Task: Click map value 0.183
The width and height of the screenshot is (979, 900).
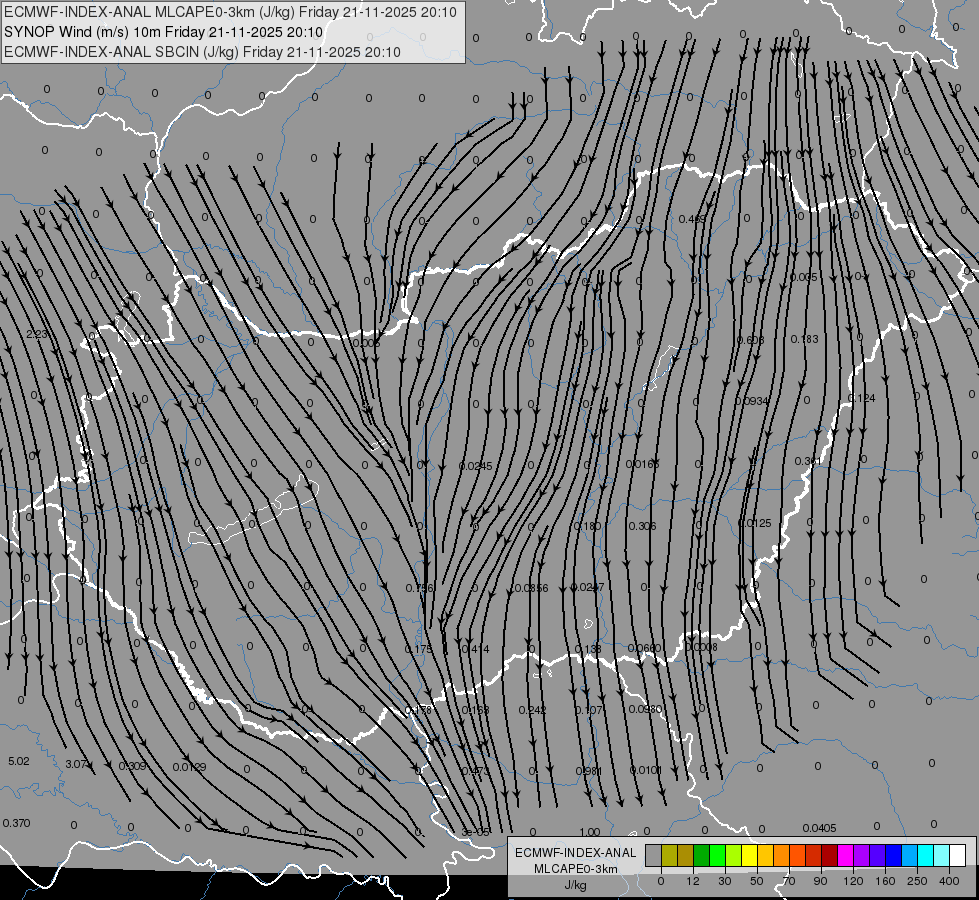Action: coord(804,339)
